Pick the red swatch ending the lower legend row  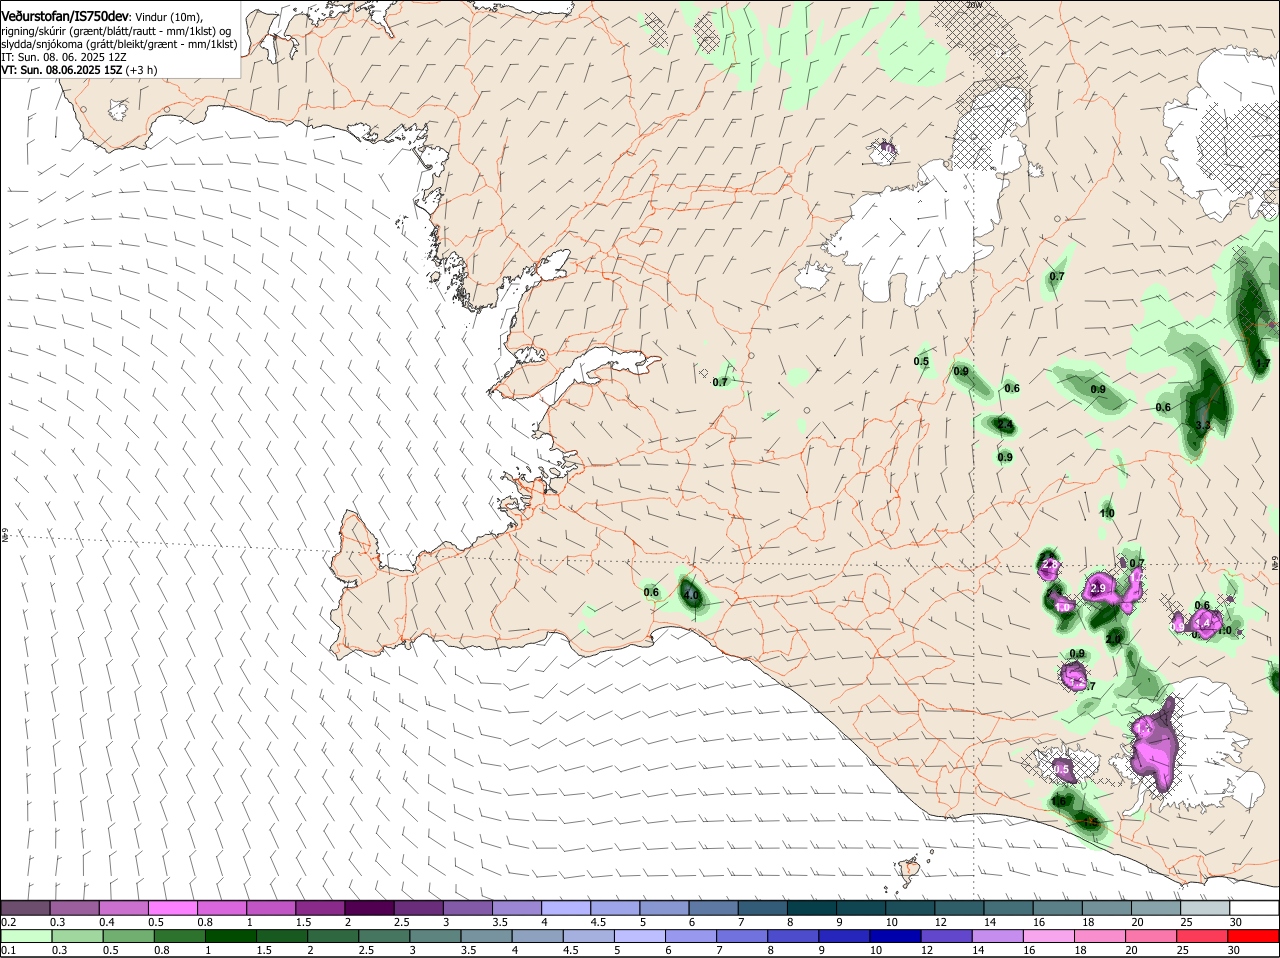[1253, 936]
